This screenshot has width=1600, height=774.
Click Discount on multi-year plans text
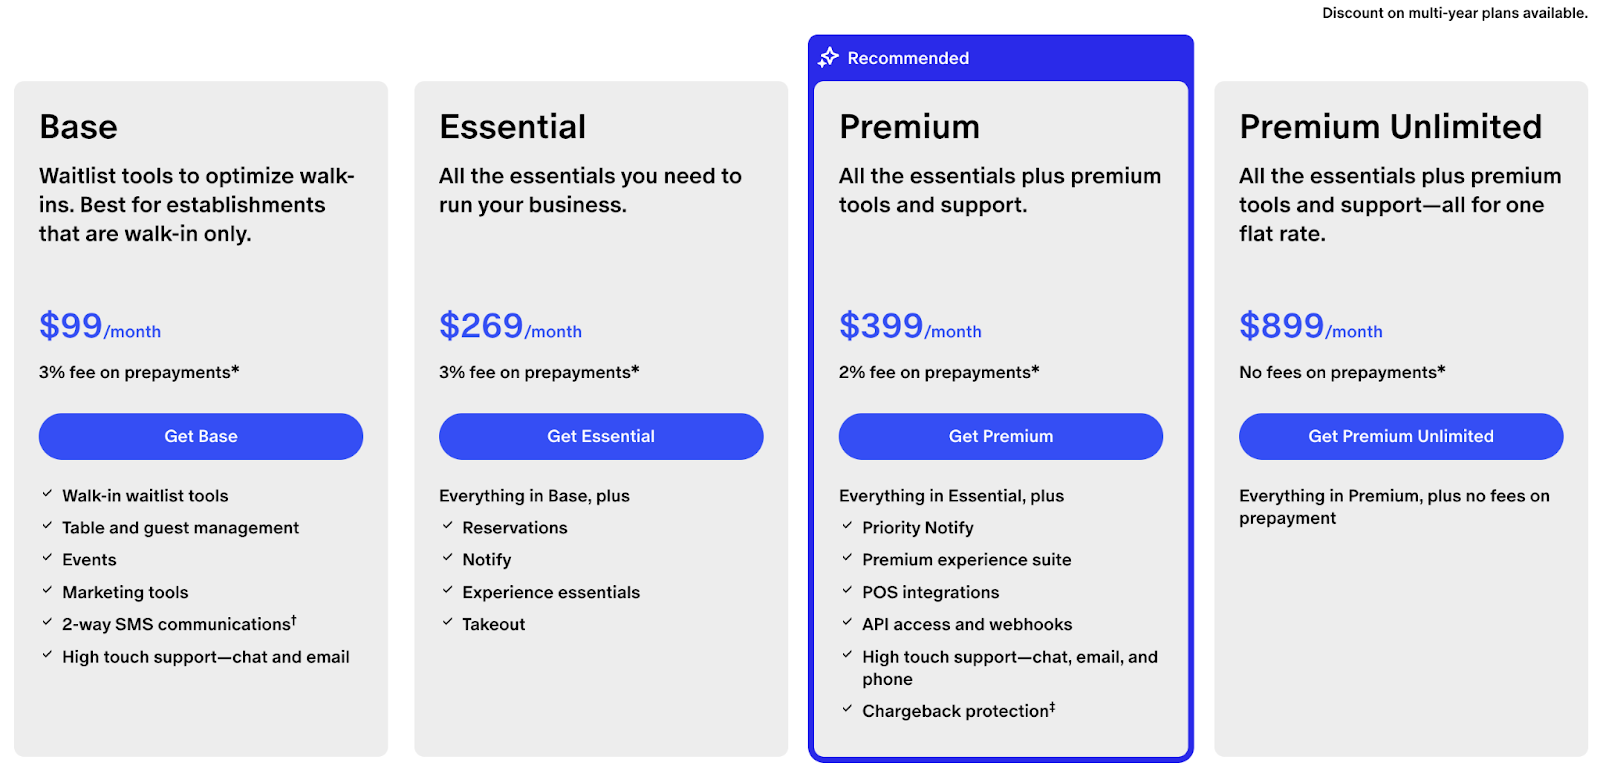click(1455, 13)
